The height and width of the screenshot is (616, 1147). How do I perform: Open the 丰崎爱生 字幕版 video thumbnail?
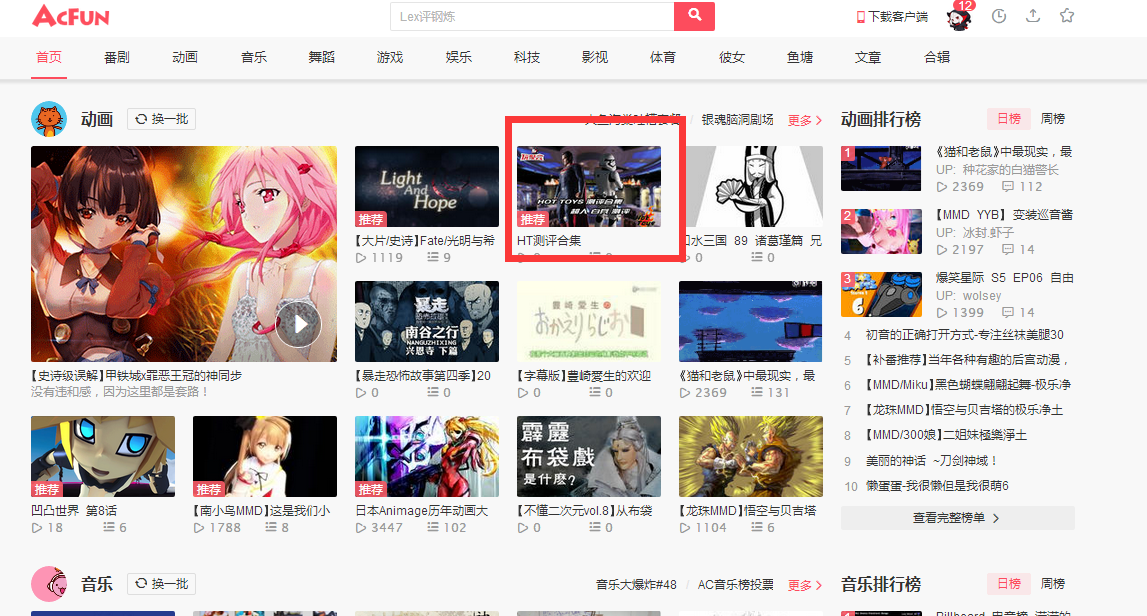589,321
